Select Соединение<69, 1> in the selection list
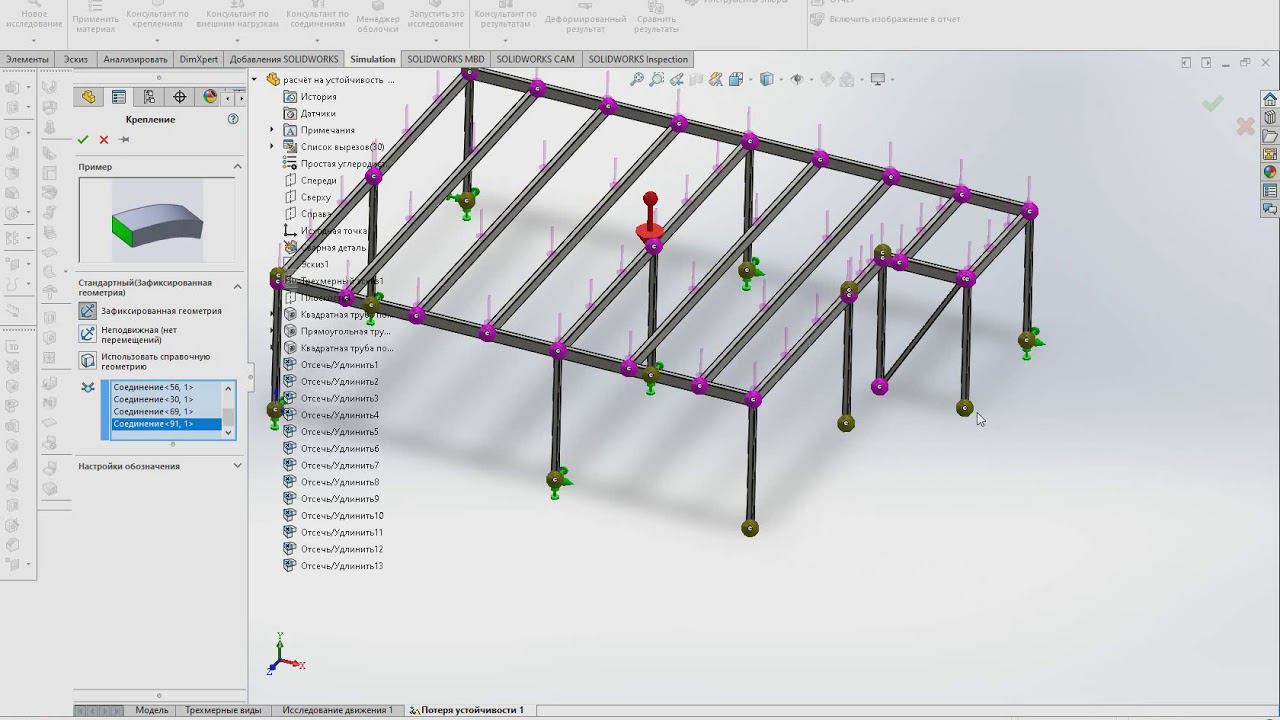 165,411
